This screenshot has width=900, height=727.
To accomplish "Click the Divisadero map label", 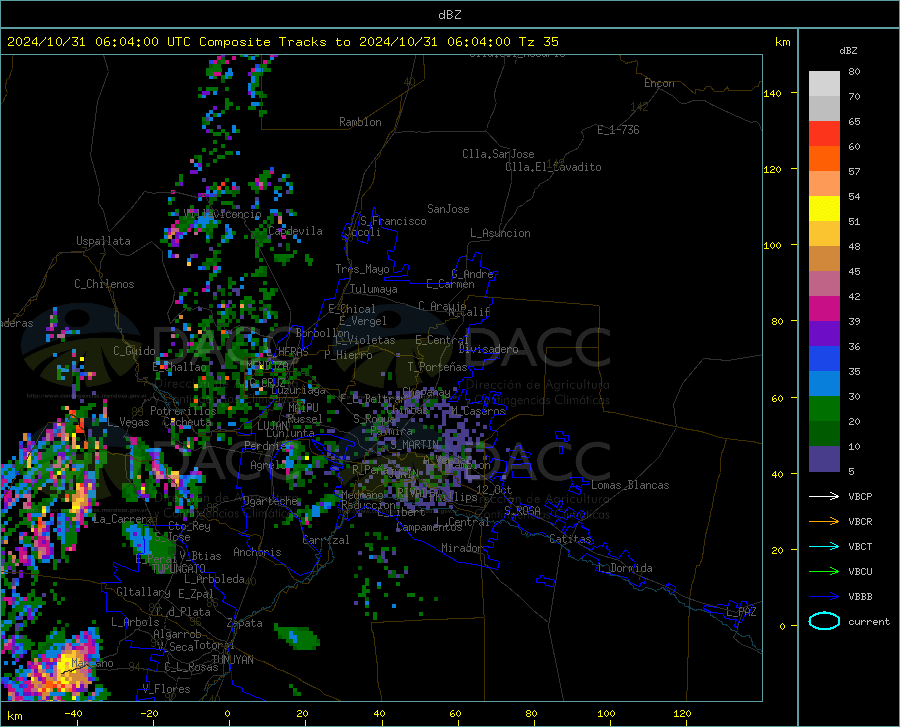I will tap(488, 349).
